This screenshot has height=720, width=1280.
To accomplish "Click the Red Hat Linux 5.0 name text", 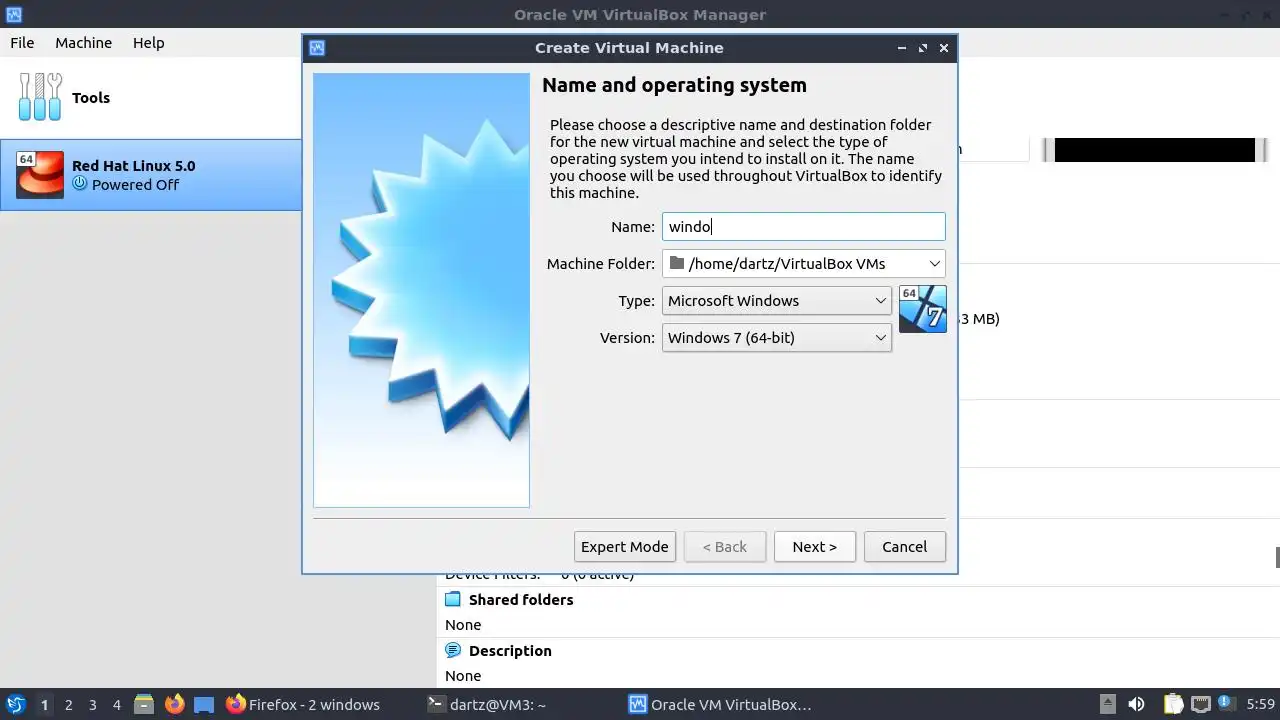I will (x=133, y=166).
